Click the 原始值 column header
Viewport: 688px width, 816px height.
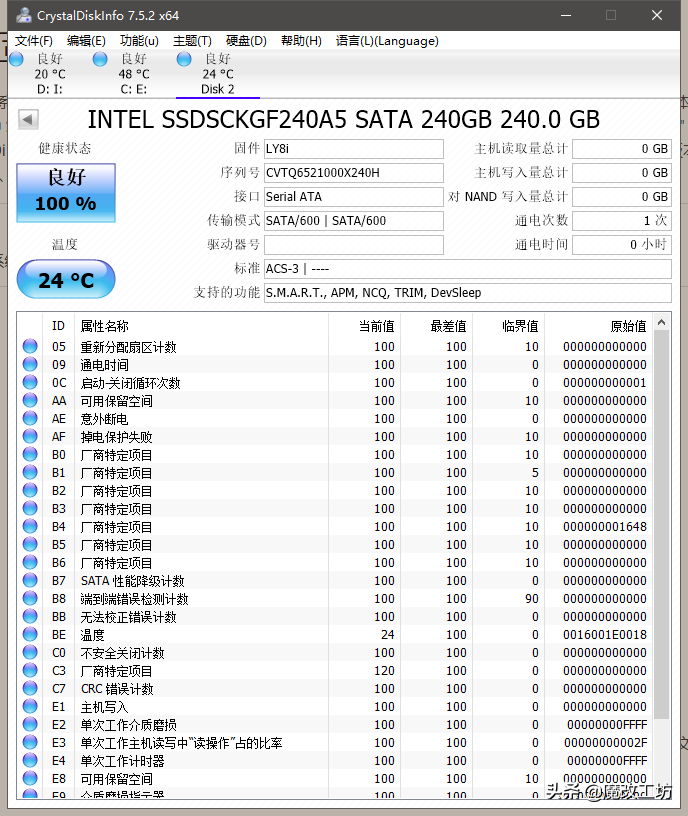(x=598, y=326)
